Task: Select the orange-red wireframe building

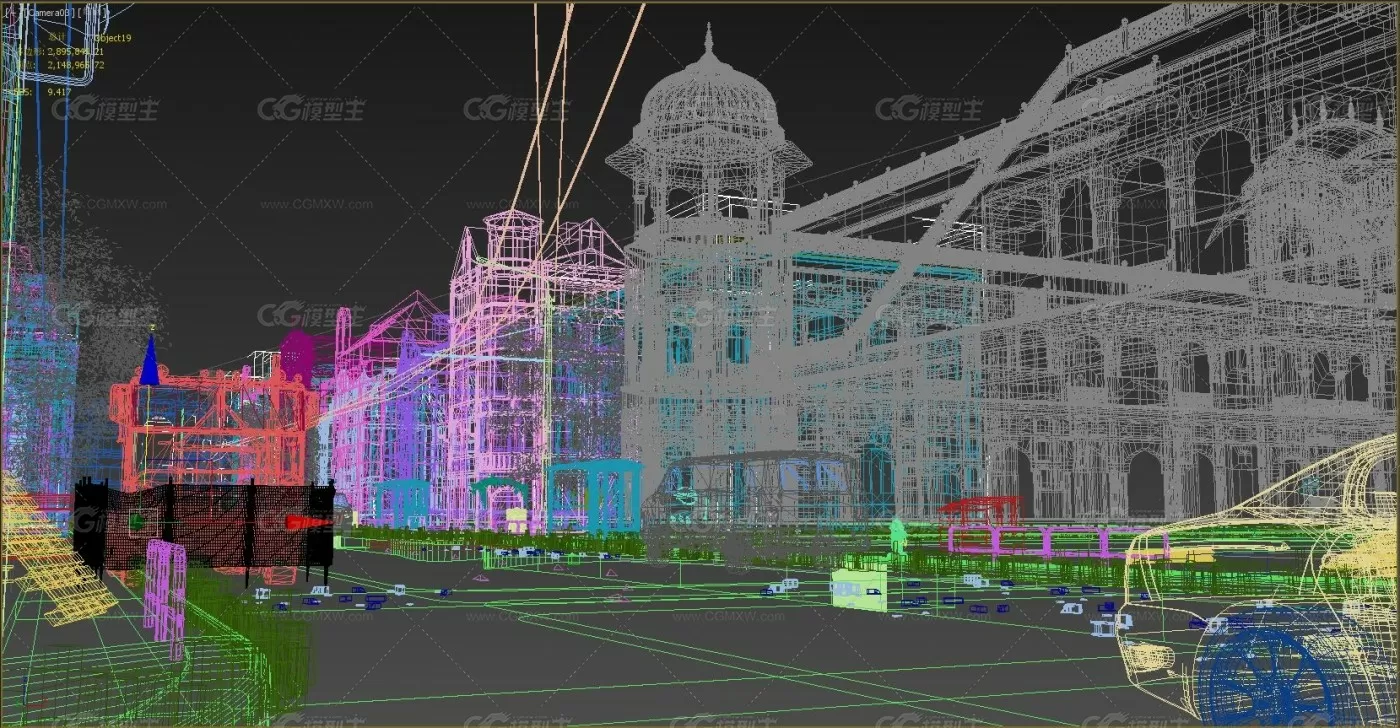Action: coord(213,428)
